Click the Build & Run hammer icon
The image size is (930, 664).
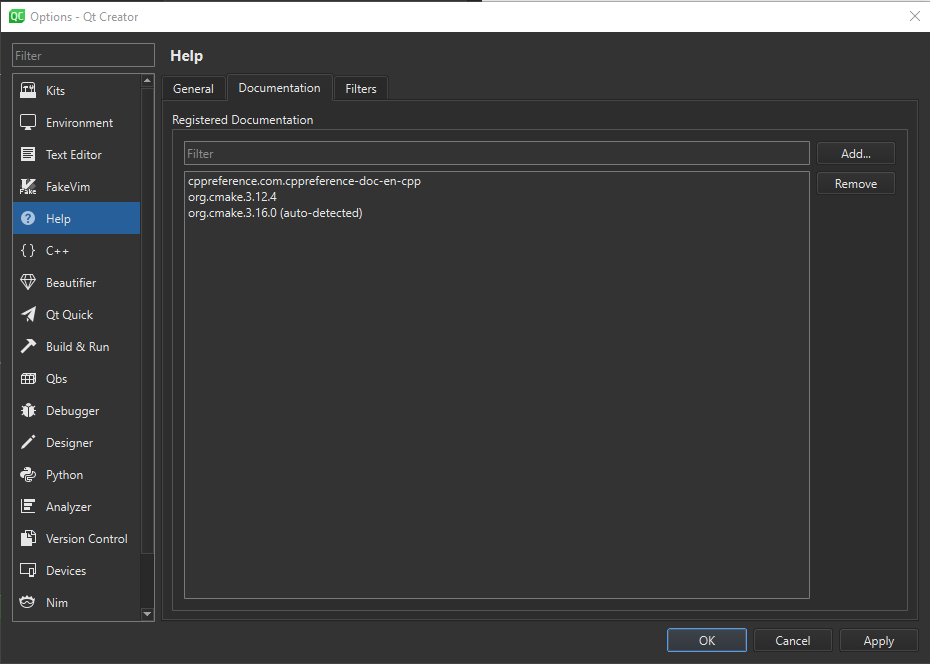[x=28, y=346]
